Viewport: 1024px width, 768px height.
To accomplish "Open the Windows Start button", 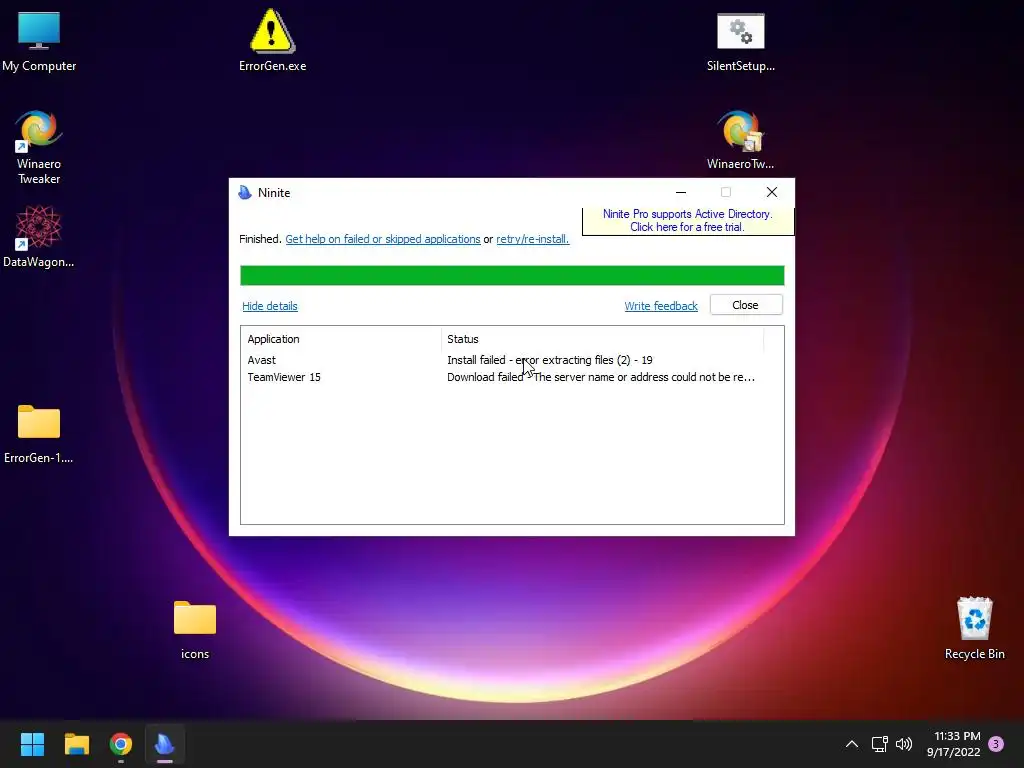I will [32, 744].
